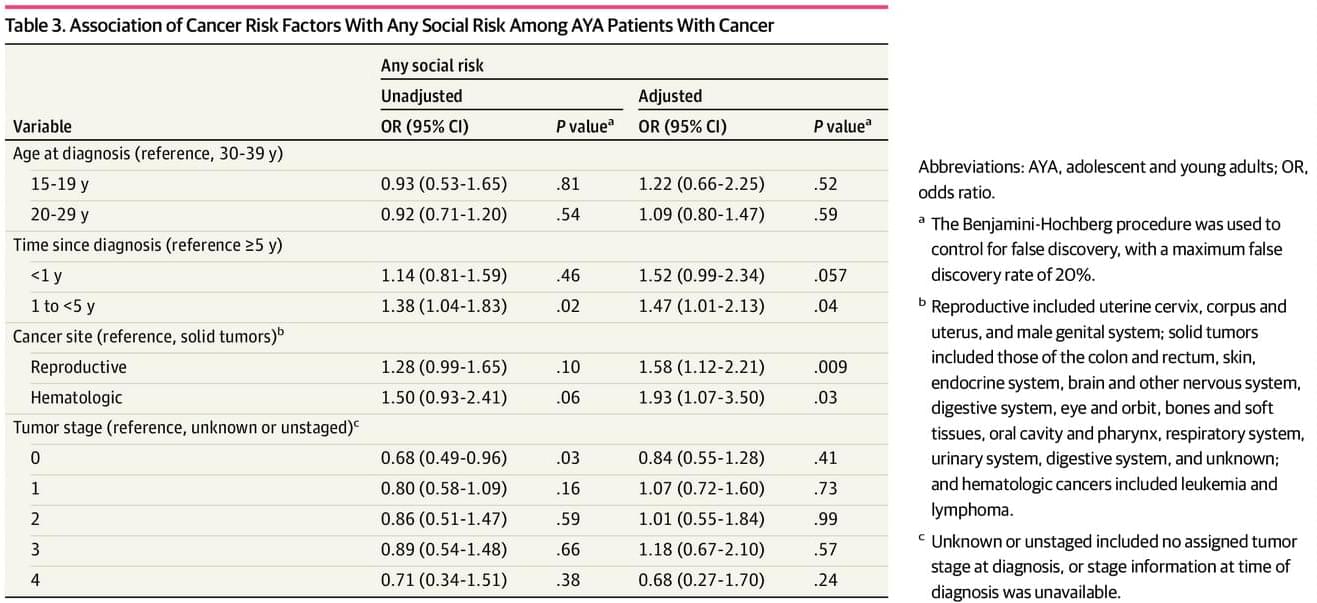The image size is (1317, 603).
Task: Click the '1 to <5 y' row label
Action: tap(62, 306)
